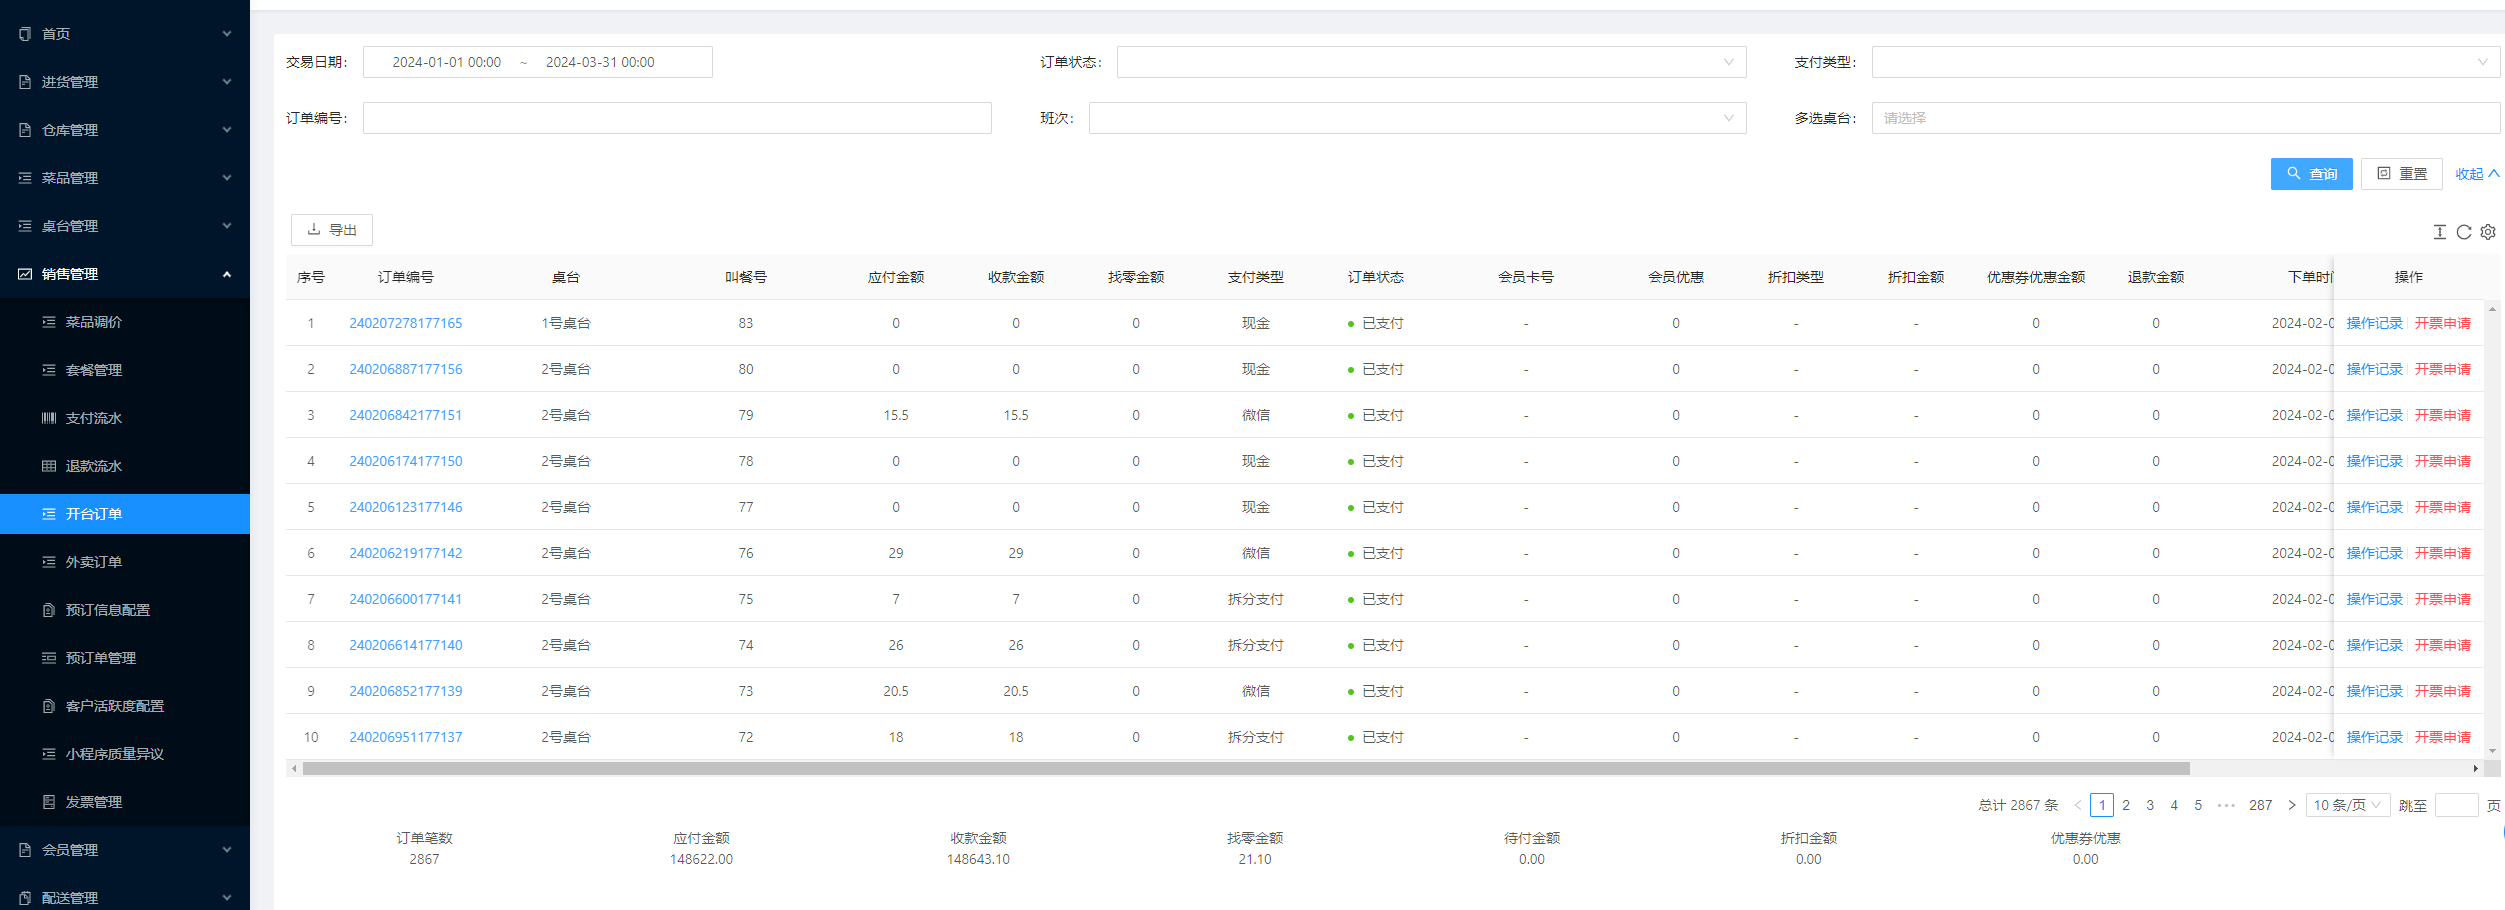Click the 桌台管理 sidebar icon
The image size is (2505, 910).
tap(25, 226)
